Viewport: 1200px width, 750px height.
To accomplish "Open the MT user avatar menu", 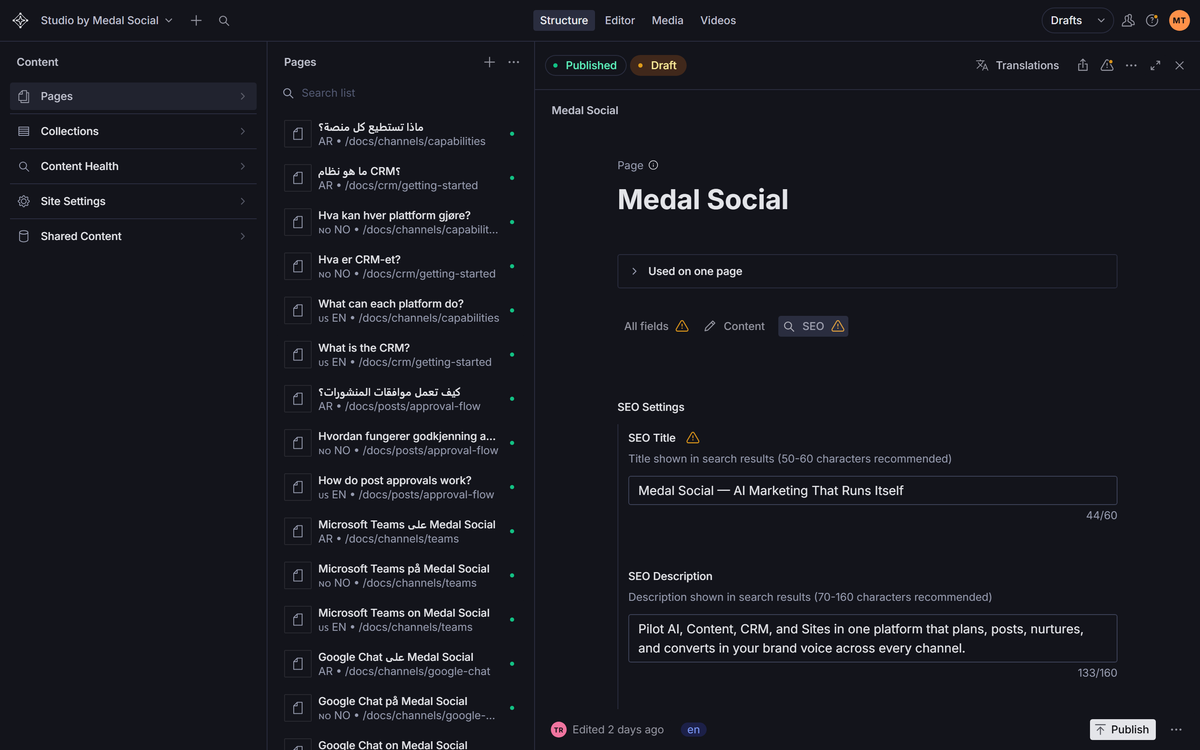I will [1179, 20].
